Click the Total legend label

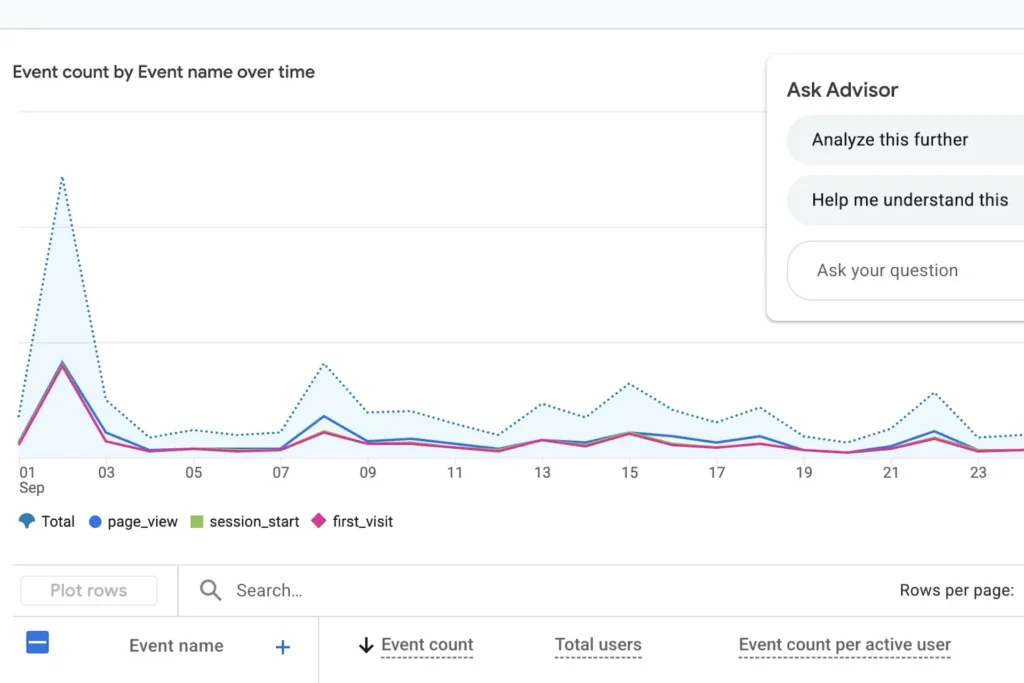tap(58, 522)
